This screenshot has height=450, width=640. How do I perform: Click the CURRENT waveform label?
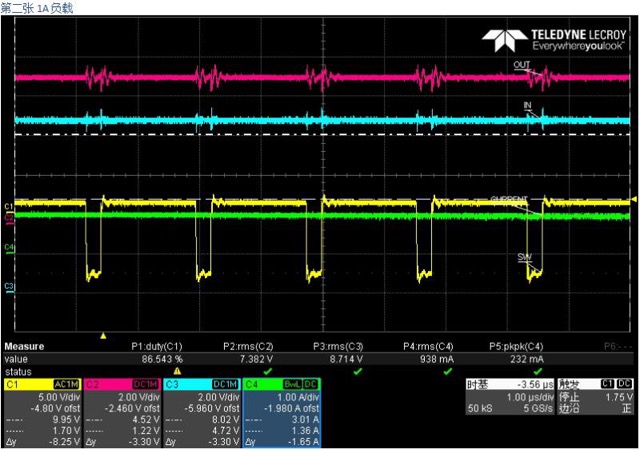(509, 199)
